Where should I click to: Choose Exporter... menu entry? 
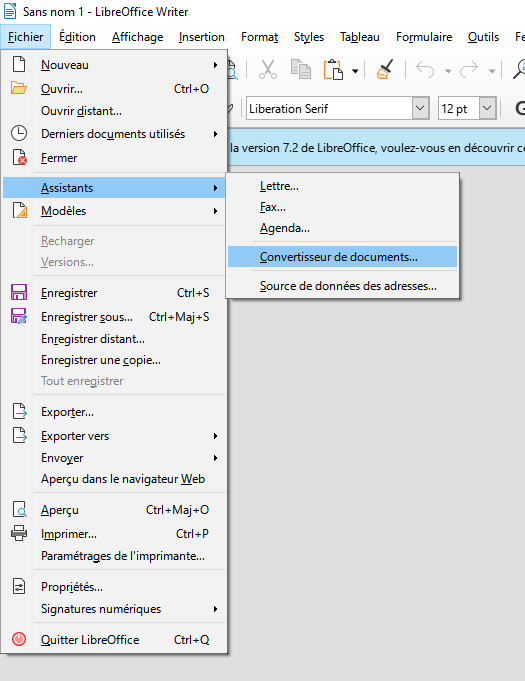pos(114,412)
